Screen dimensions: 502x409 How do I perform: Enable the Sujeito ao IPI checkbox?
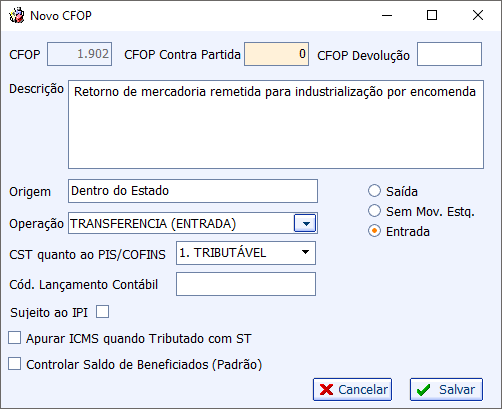[x=102, y=312]
